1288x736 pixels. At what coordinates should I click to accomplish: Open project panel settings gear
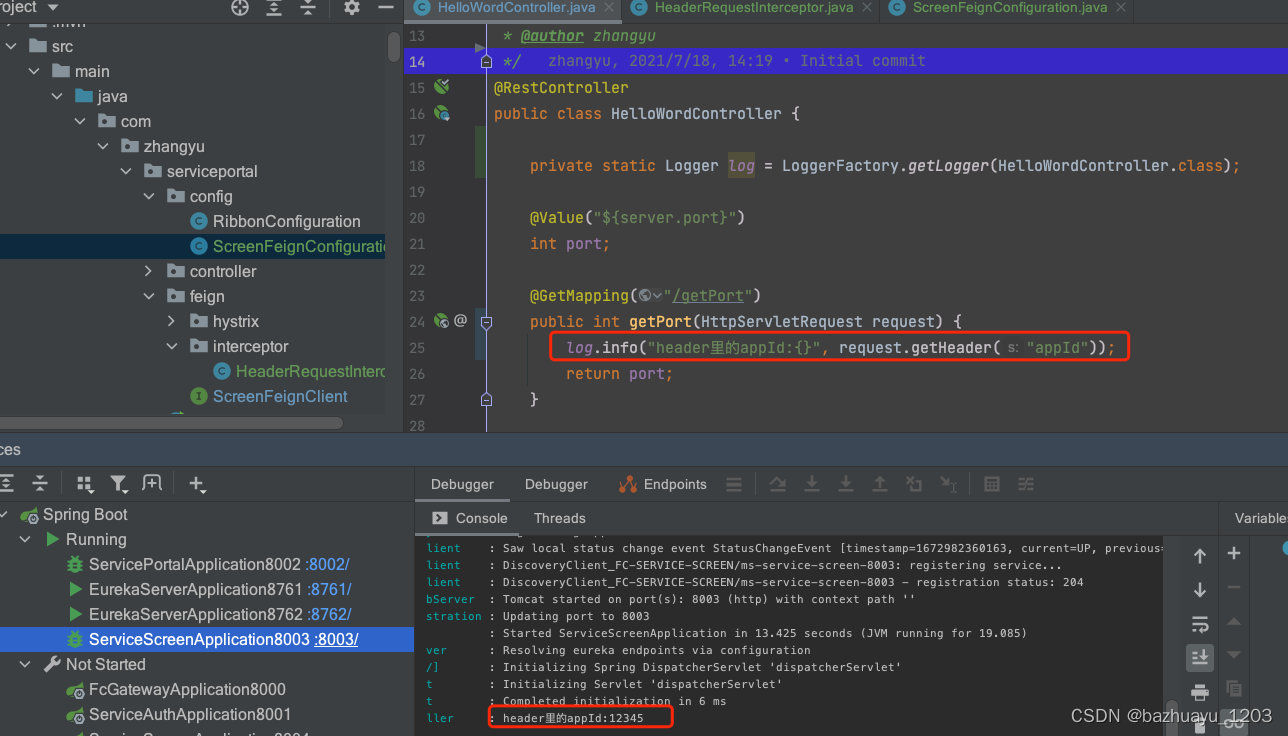[352, 8]
